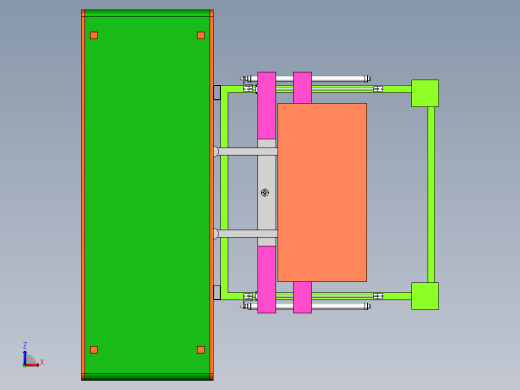Screen dimensions: 520x390
Task: Pick the small magenta block below orange plate
Action: (x=302, y=297)
